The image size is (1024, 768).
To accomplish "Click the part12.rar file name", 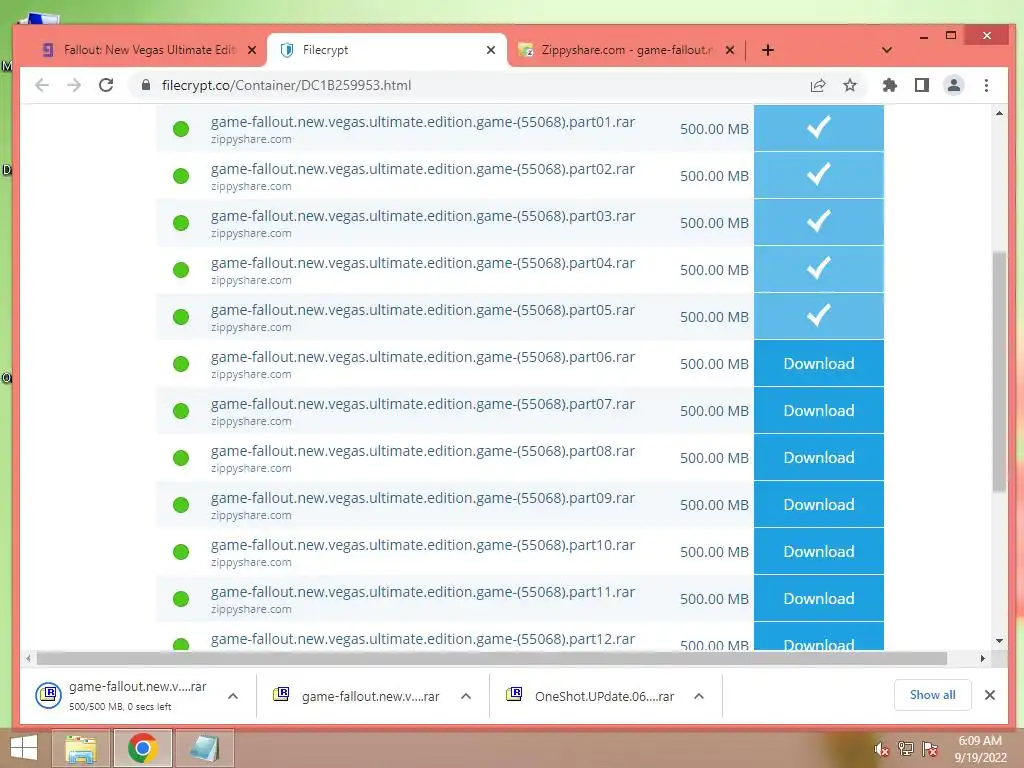I will pyautogui.click(x=423, y=639).
